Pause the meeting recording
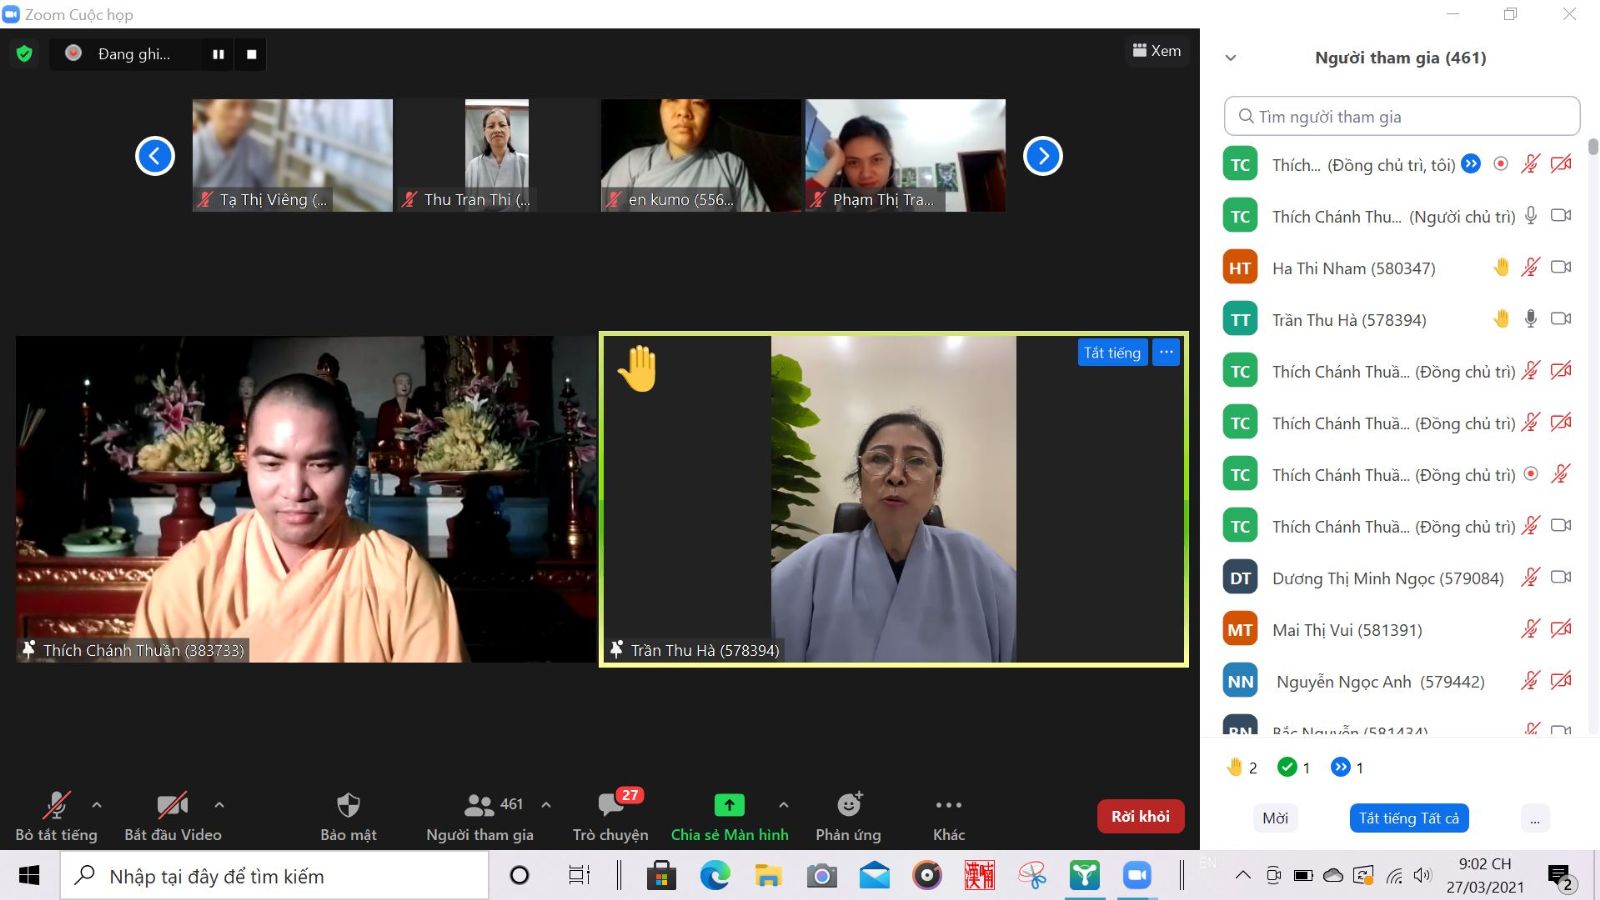The height and width of the screenshot is (900, 1600). [218, 54]
